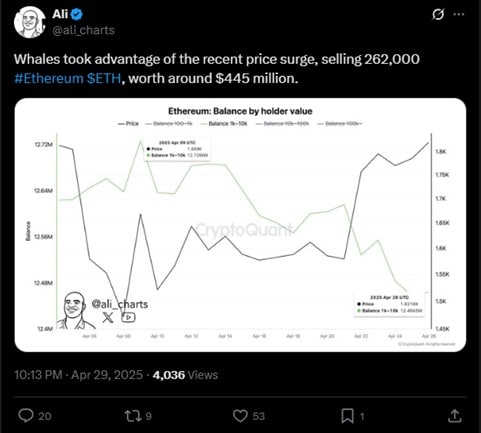Screen dimensions: 481x433
Task: Click the Grok slashed-circle icon
Action: point(438,14)
